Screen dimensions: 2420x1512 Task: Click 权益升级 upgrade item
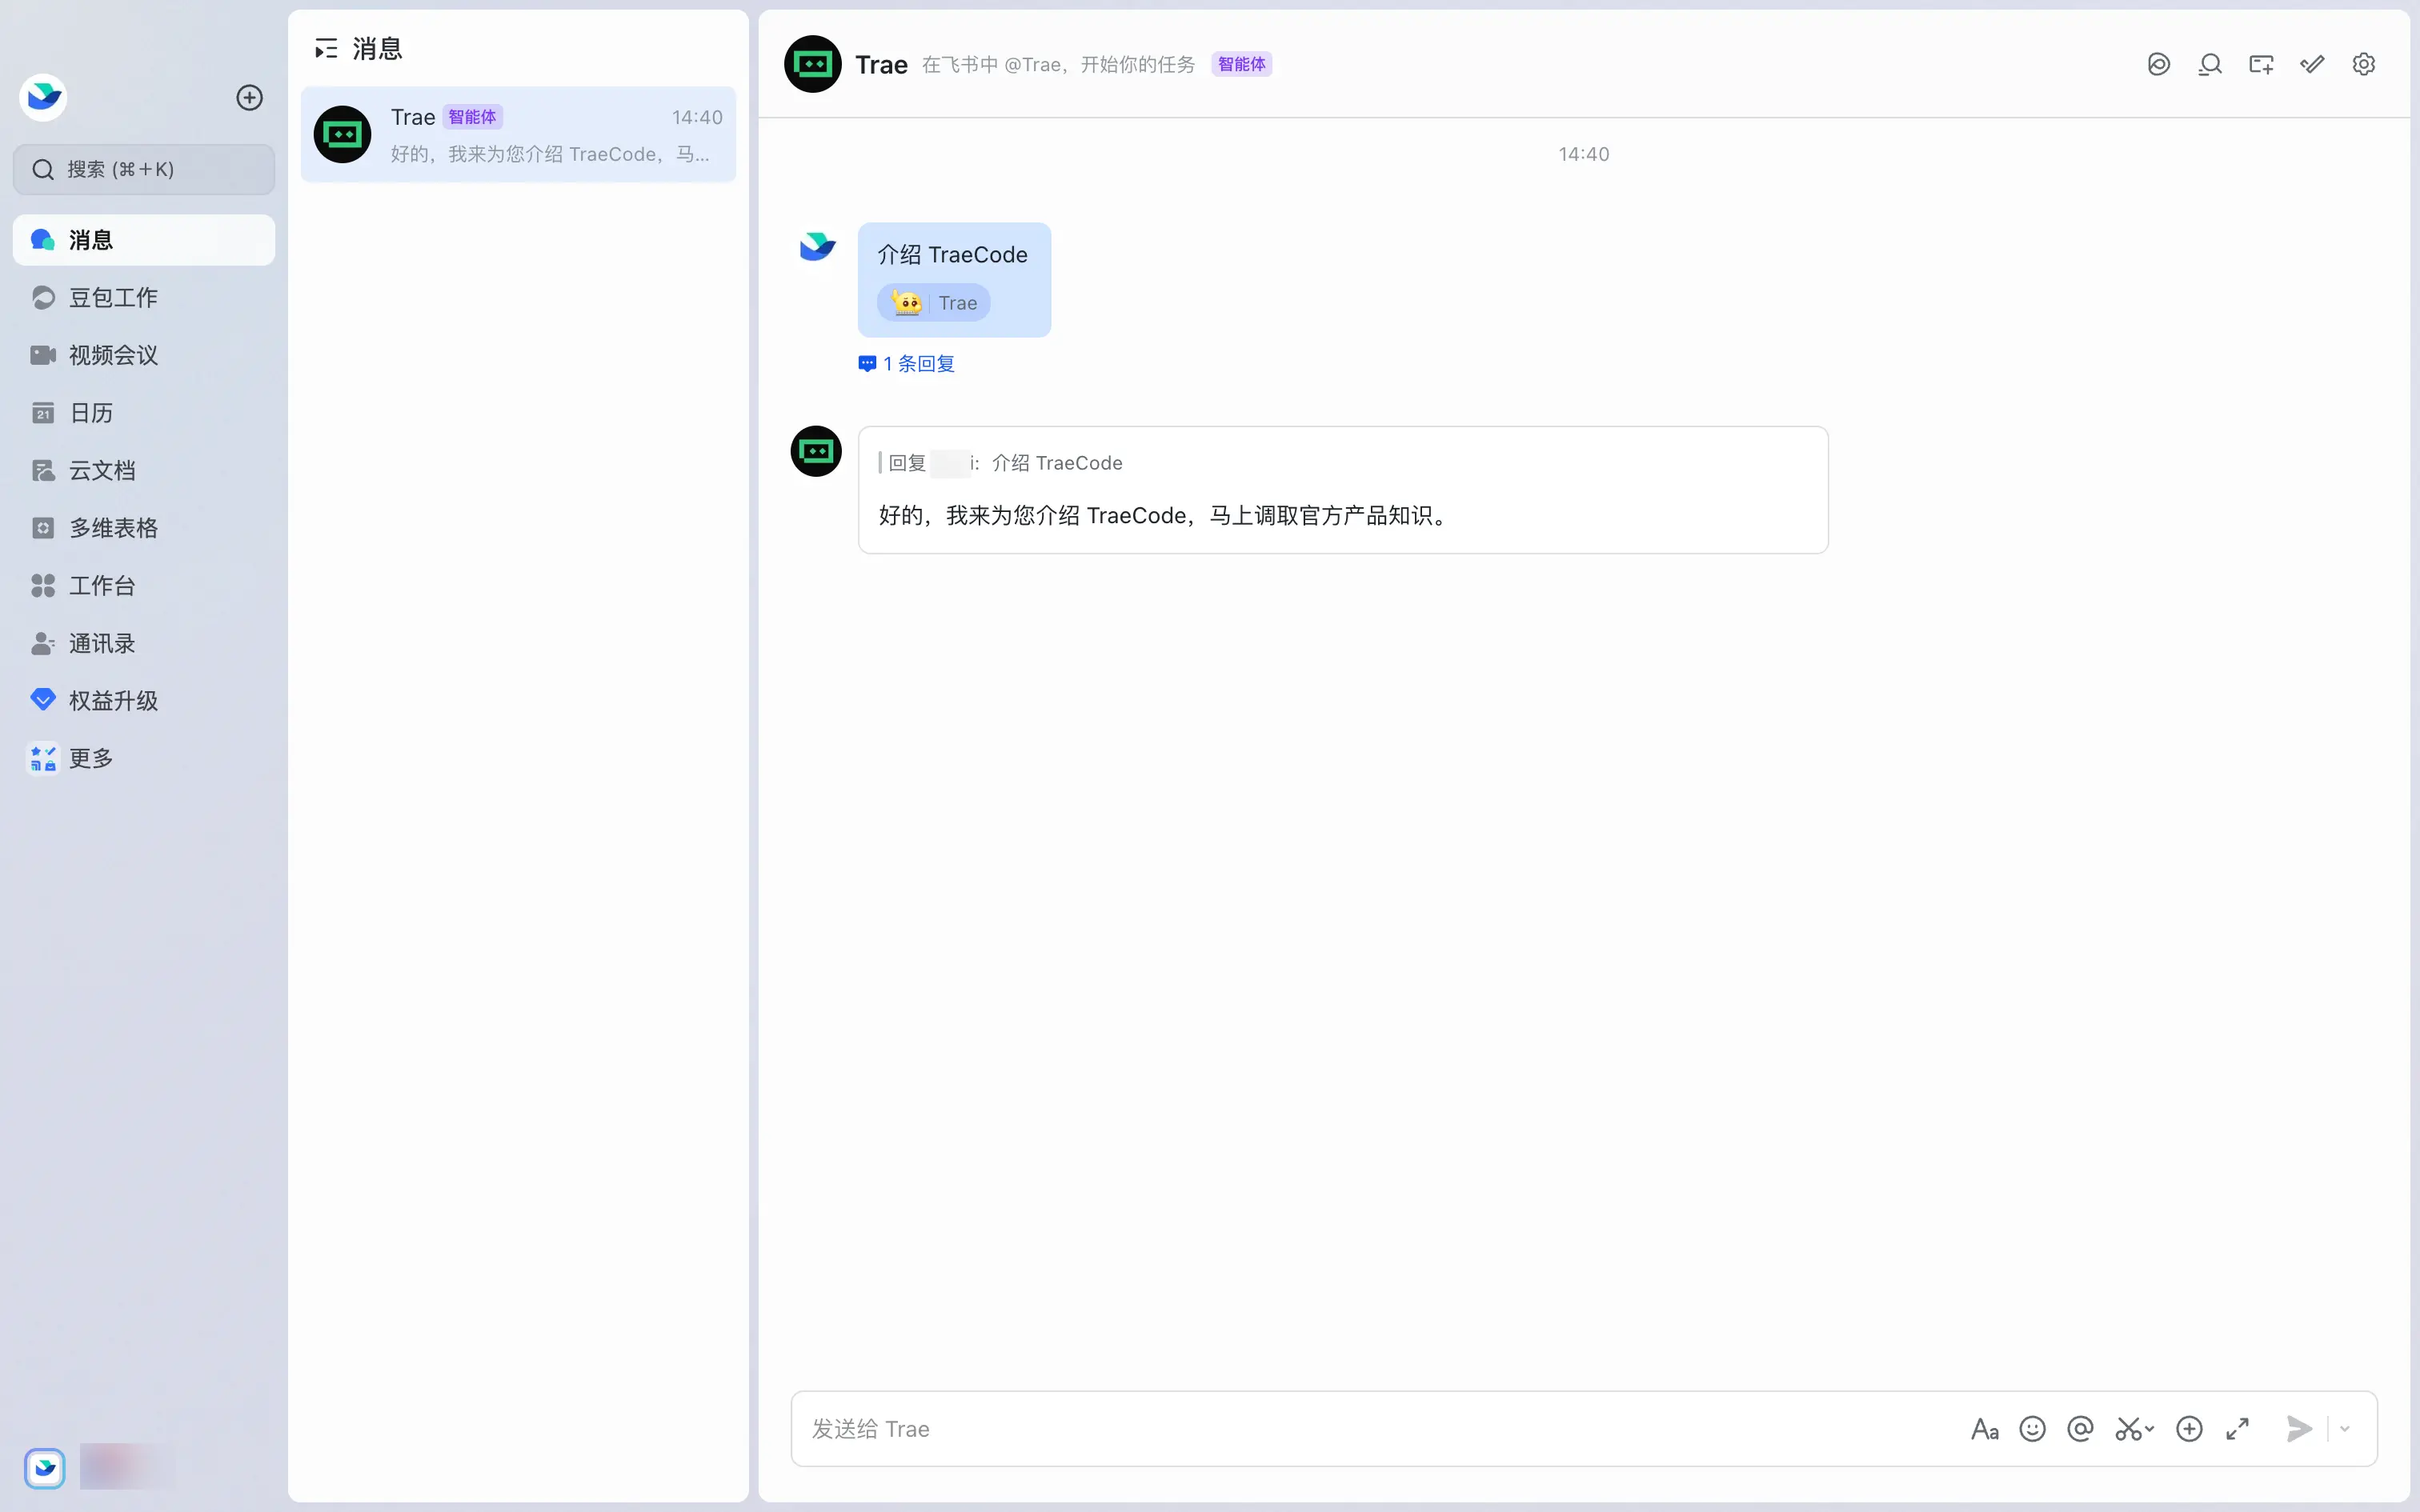(144, 701)
